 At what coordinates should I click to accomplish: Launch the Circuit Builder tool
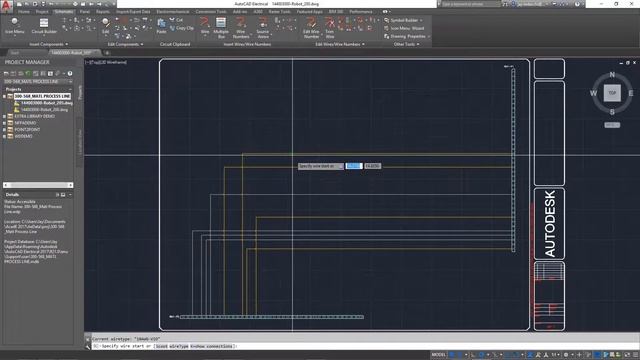[x=44, y=25]
